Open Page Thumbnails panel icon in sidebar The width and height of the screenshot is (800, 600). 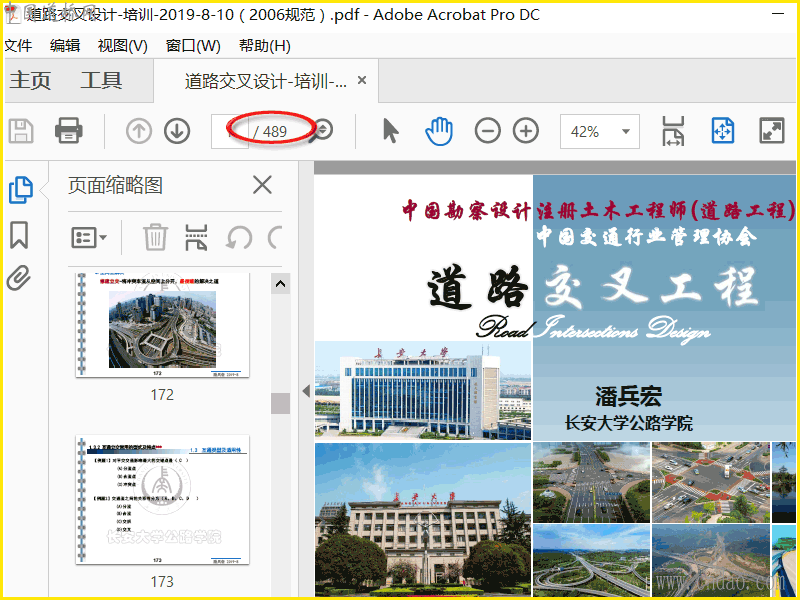coord(20,190)
